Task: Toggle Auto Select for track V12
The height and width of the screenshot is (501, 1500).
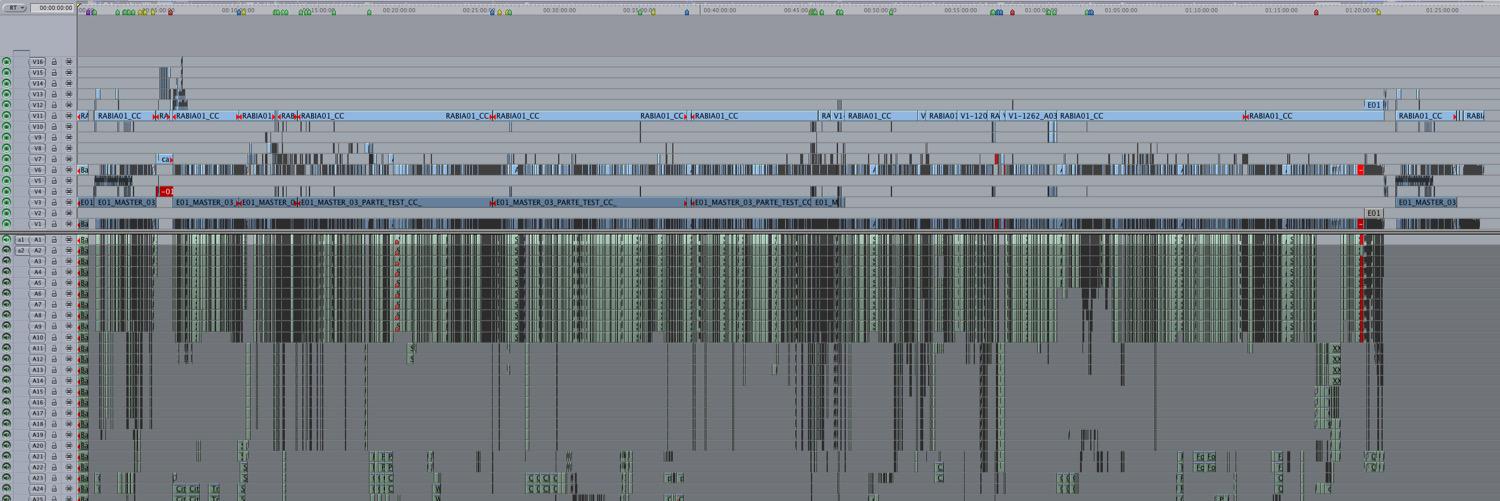Action: 69,105
